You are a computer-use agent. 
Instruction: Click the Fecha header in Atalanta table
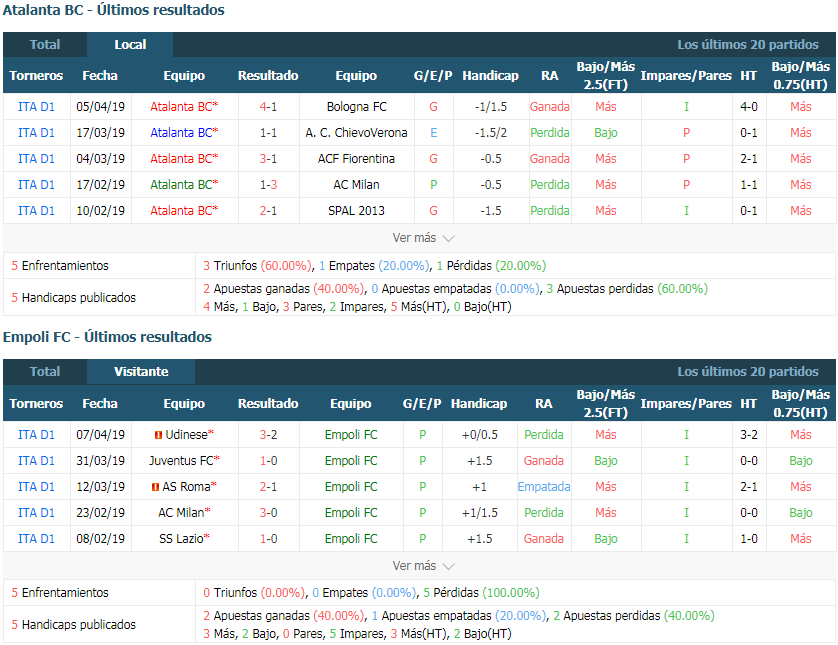(x=100, y=76)
